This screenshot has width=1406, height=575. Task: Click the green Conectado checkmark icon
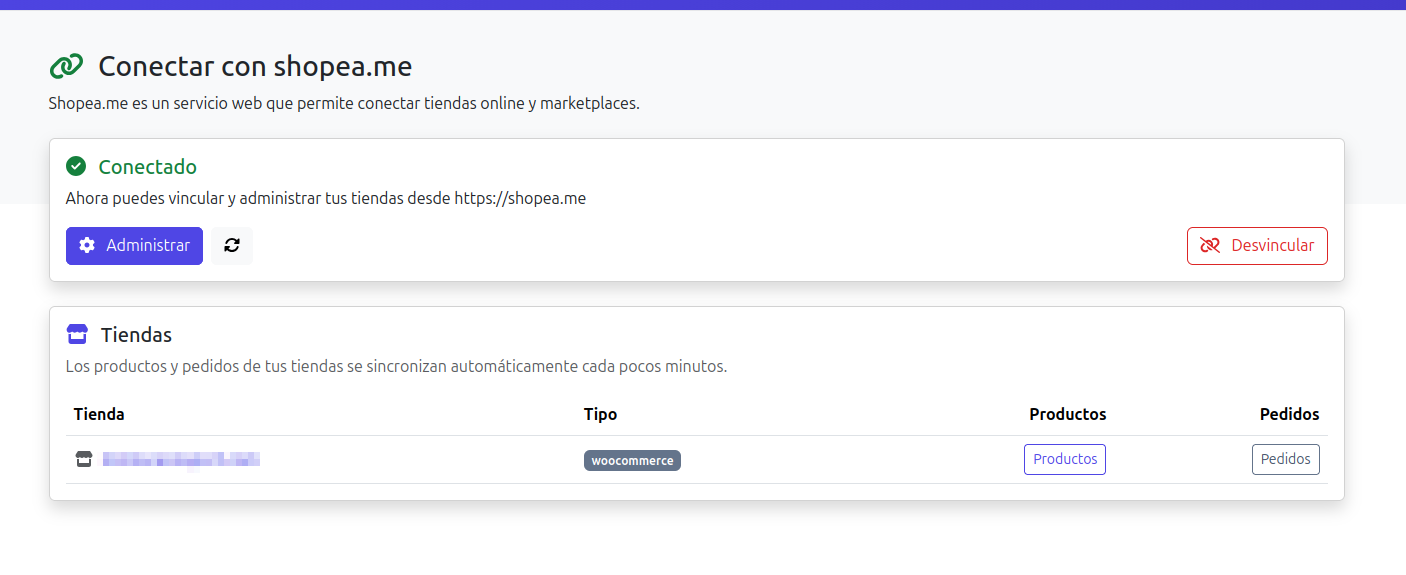tap(76, 166)
